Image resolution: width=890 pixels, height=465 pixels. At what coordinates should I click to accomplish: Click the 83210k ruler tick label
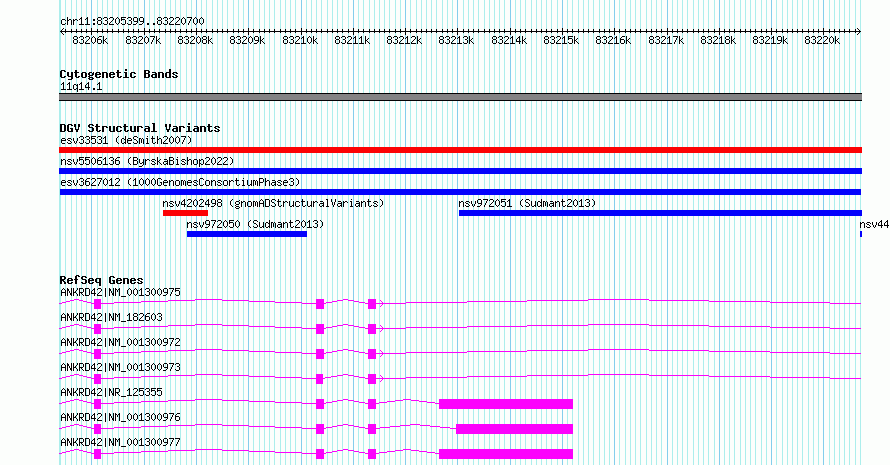pyautogui.click(x=300, y=40)
